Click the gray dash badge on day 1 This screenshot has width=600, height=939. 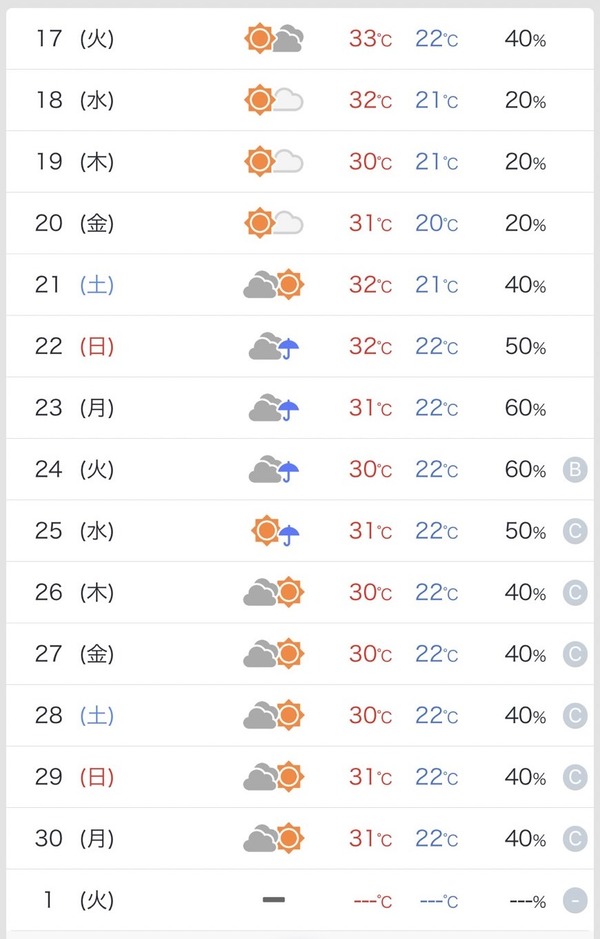tap(575, 900)
